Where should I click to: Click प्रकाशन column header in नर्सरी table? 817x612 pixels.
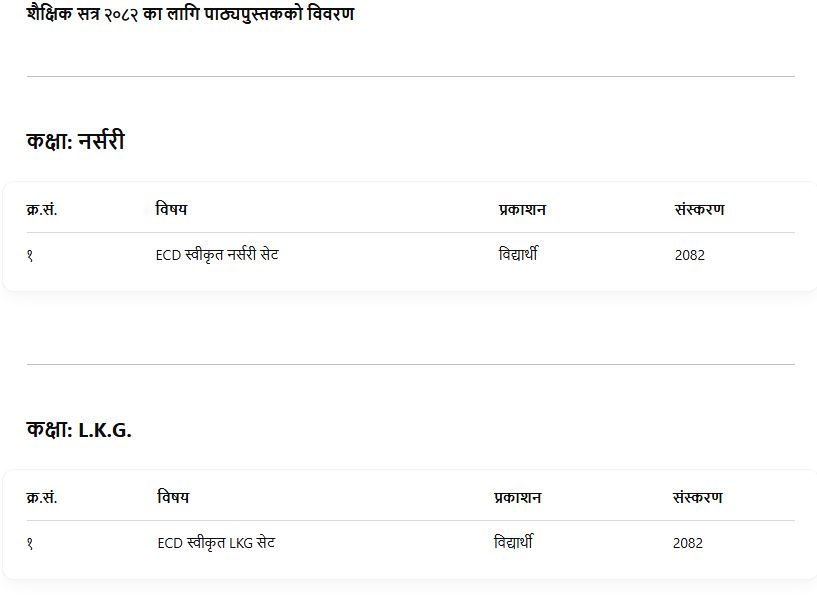tap(522, 210)
